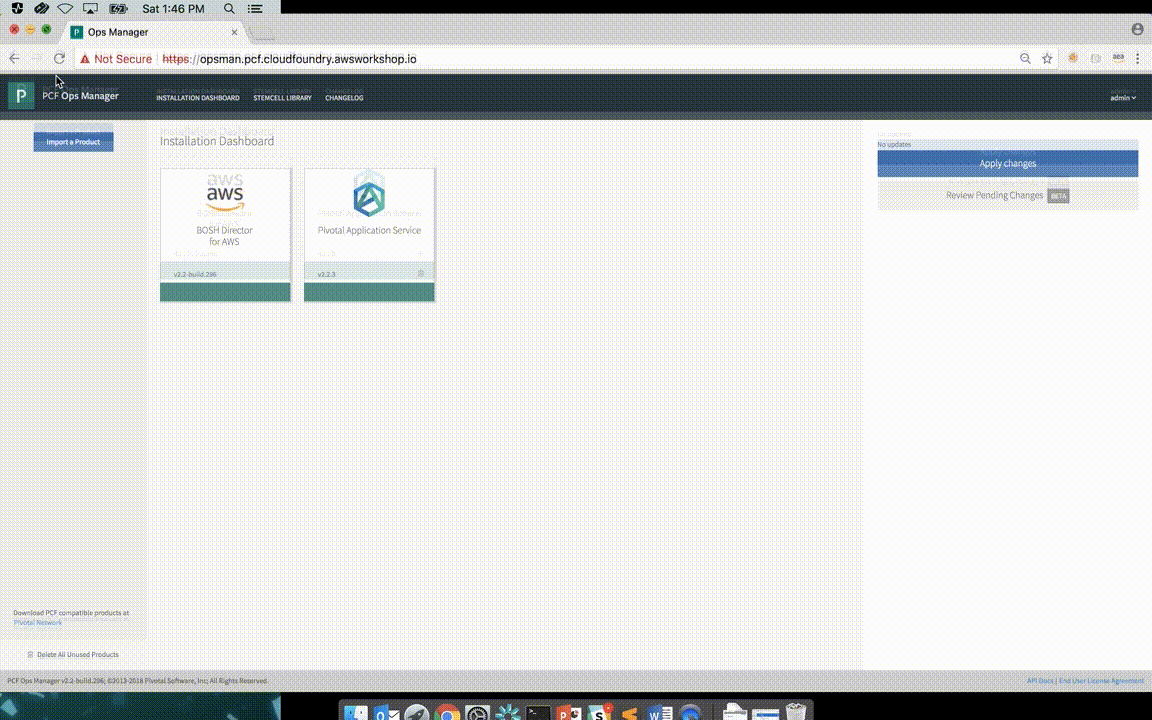Open the Notification Center list icon
This screenshot has width=1152, height=720.
click(255, 9)
